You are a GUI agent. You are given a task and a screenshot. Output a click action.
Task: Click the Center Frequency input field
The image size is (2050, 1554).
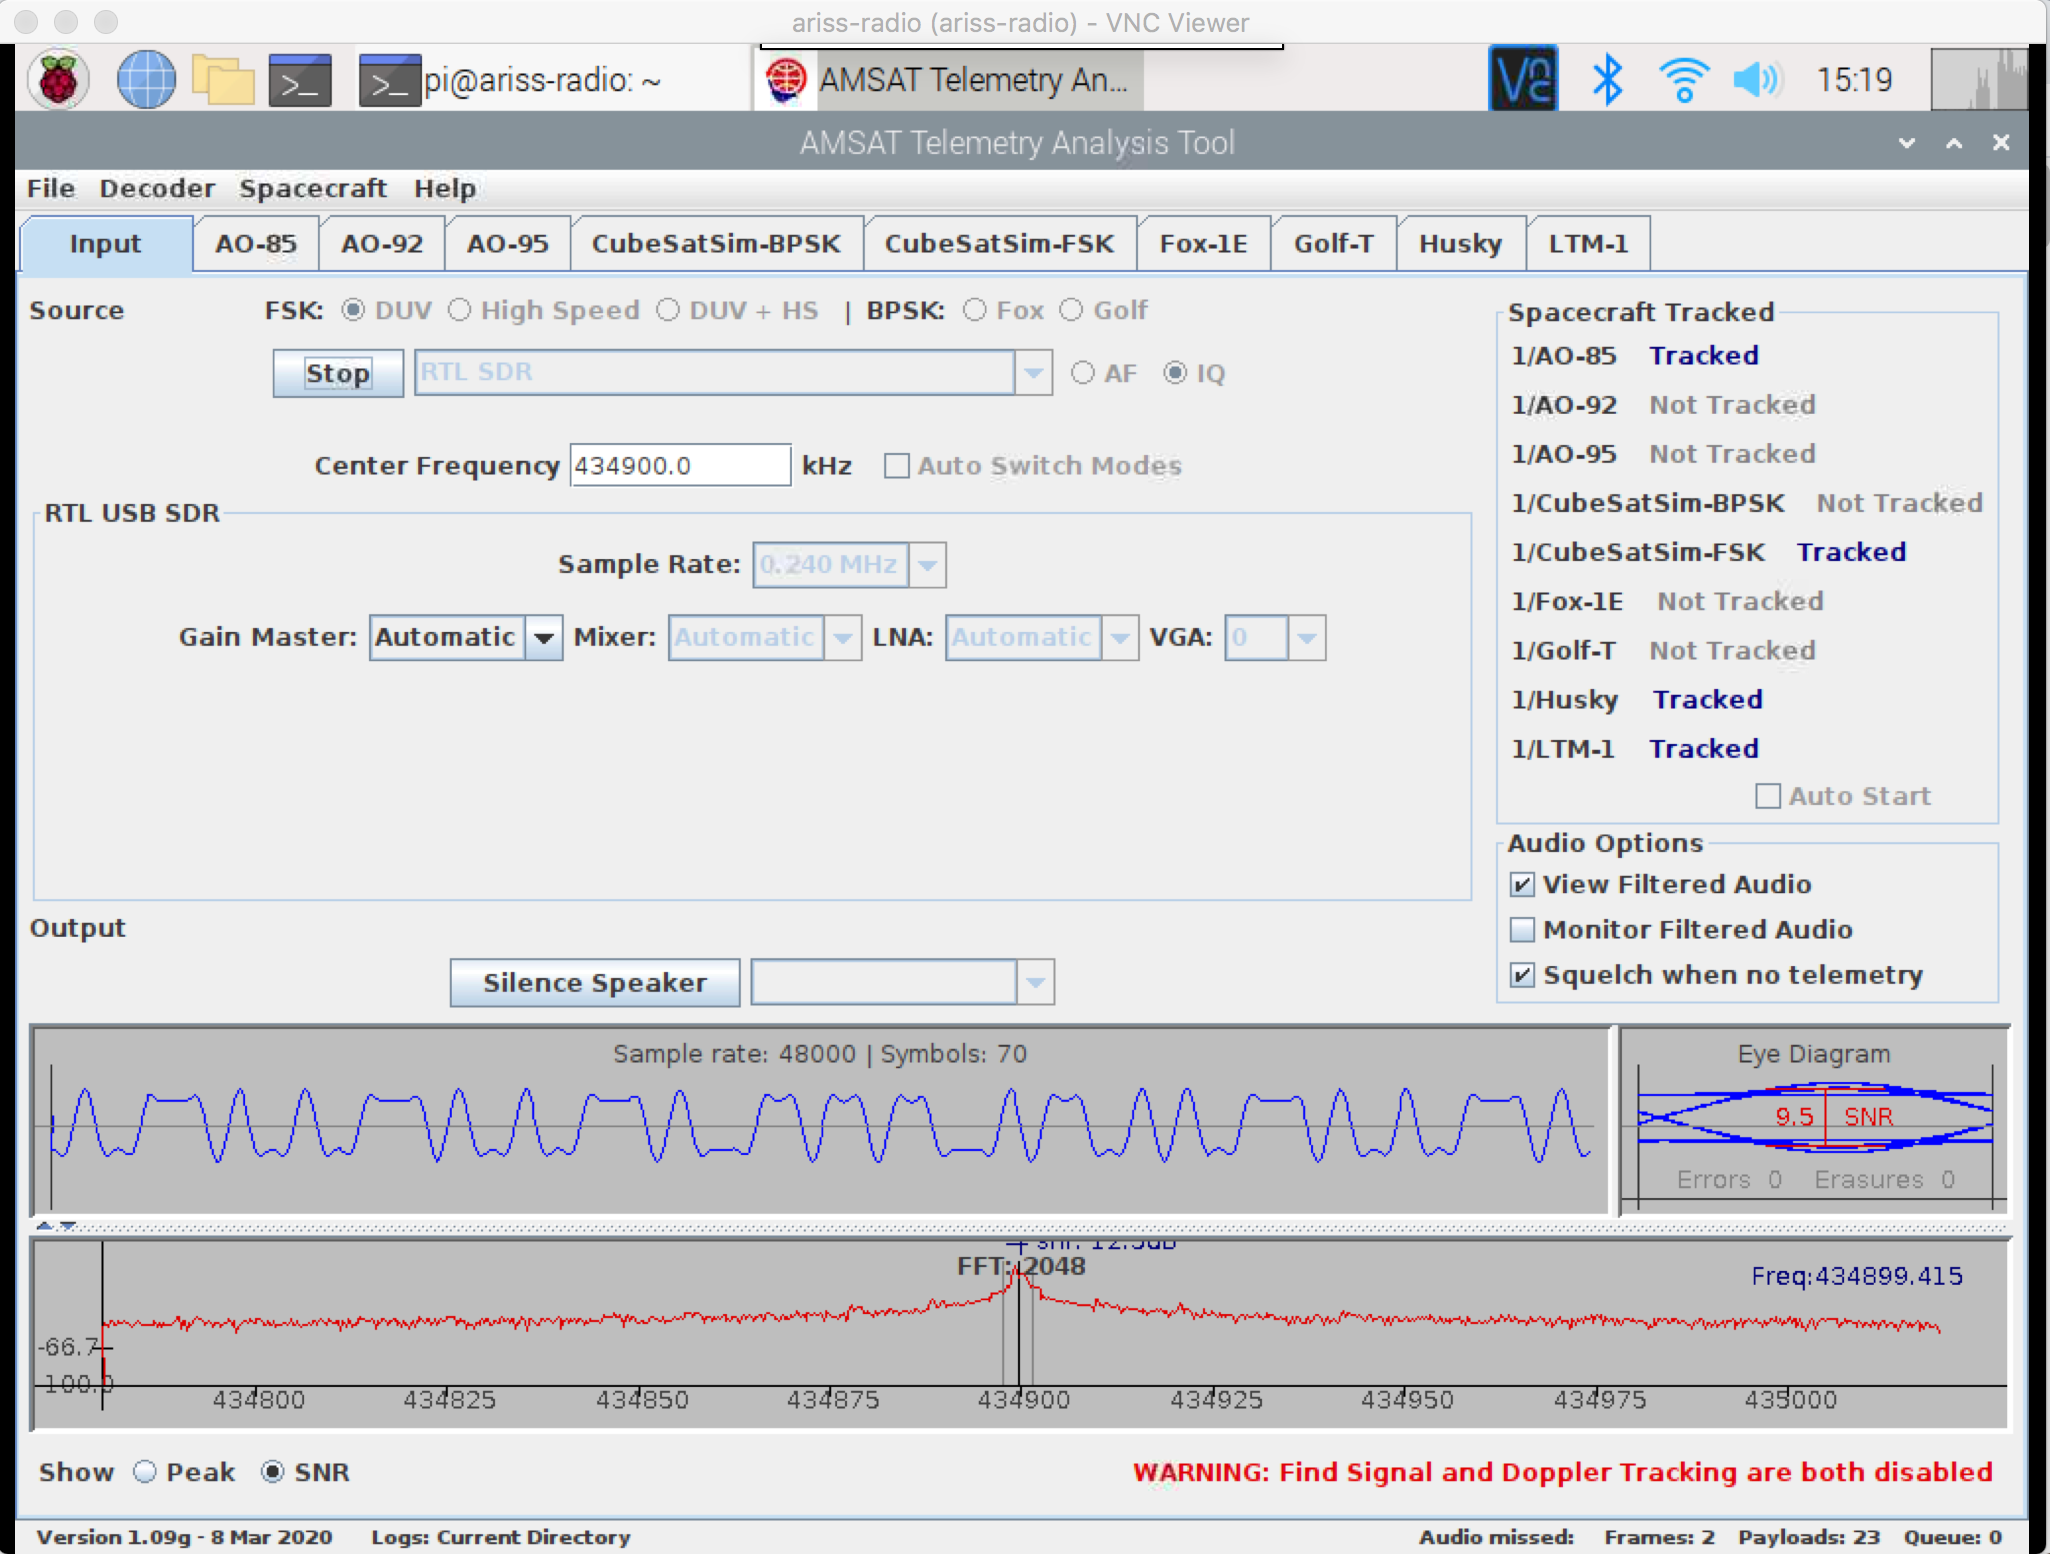click(x=680, y=465)
